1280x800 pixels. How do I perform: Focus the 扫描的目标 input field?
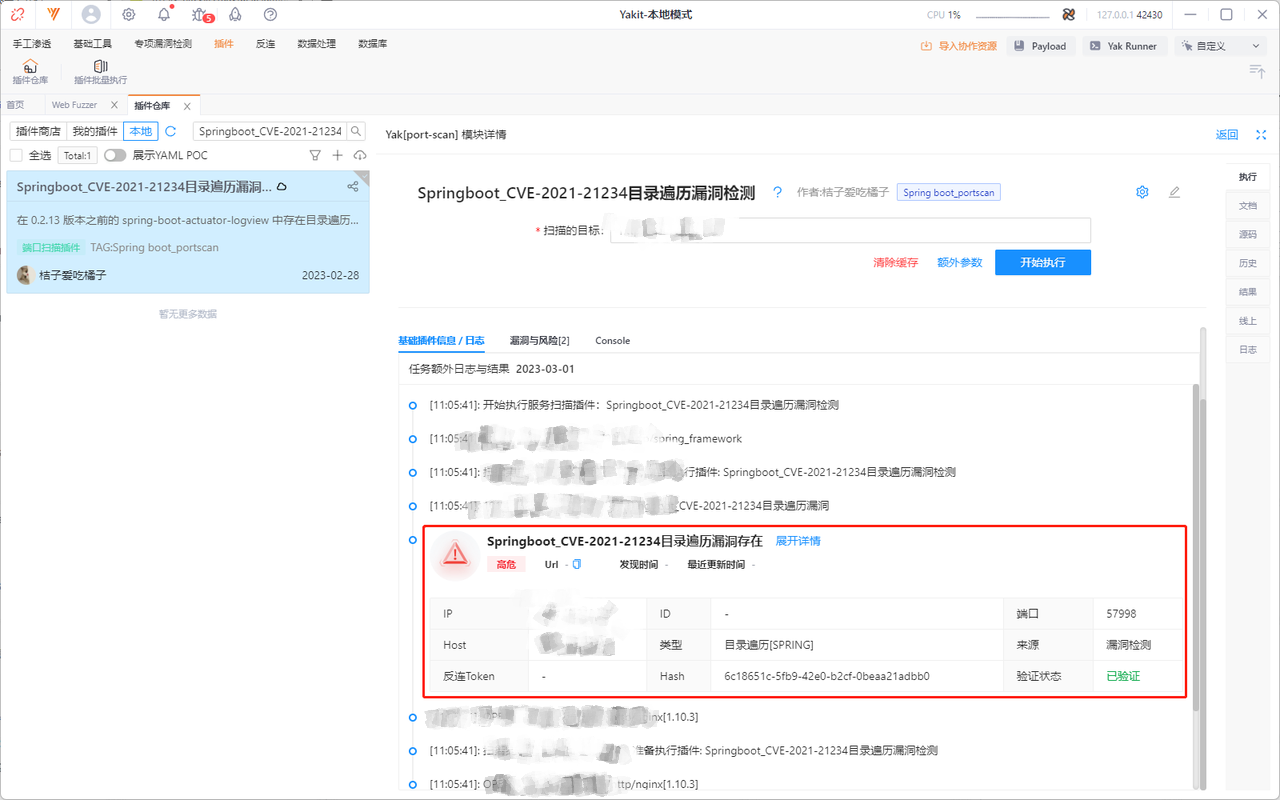(850, 231)
